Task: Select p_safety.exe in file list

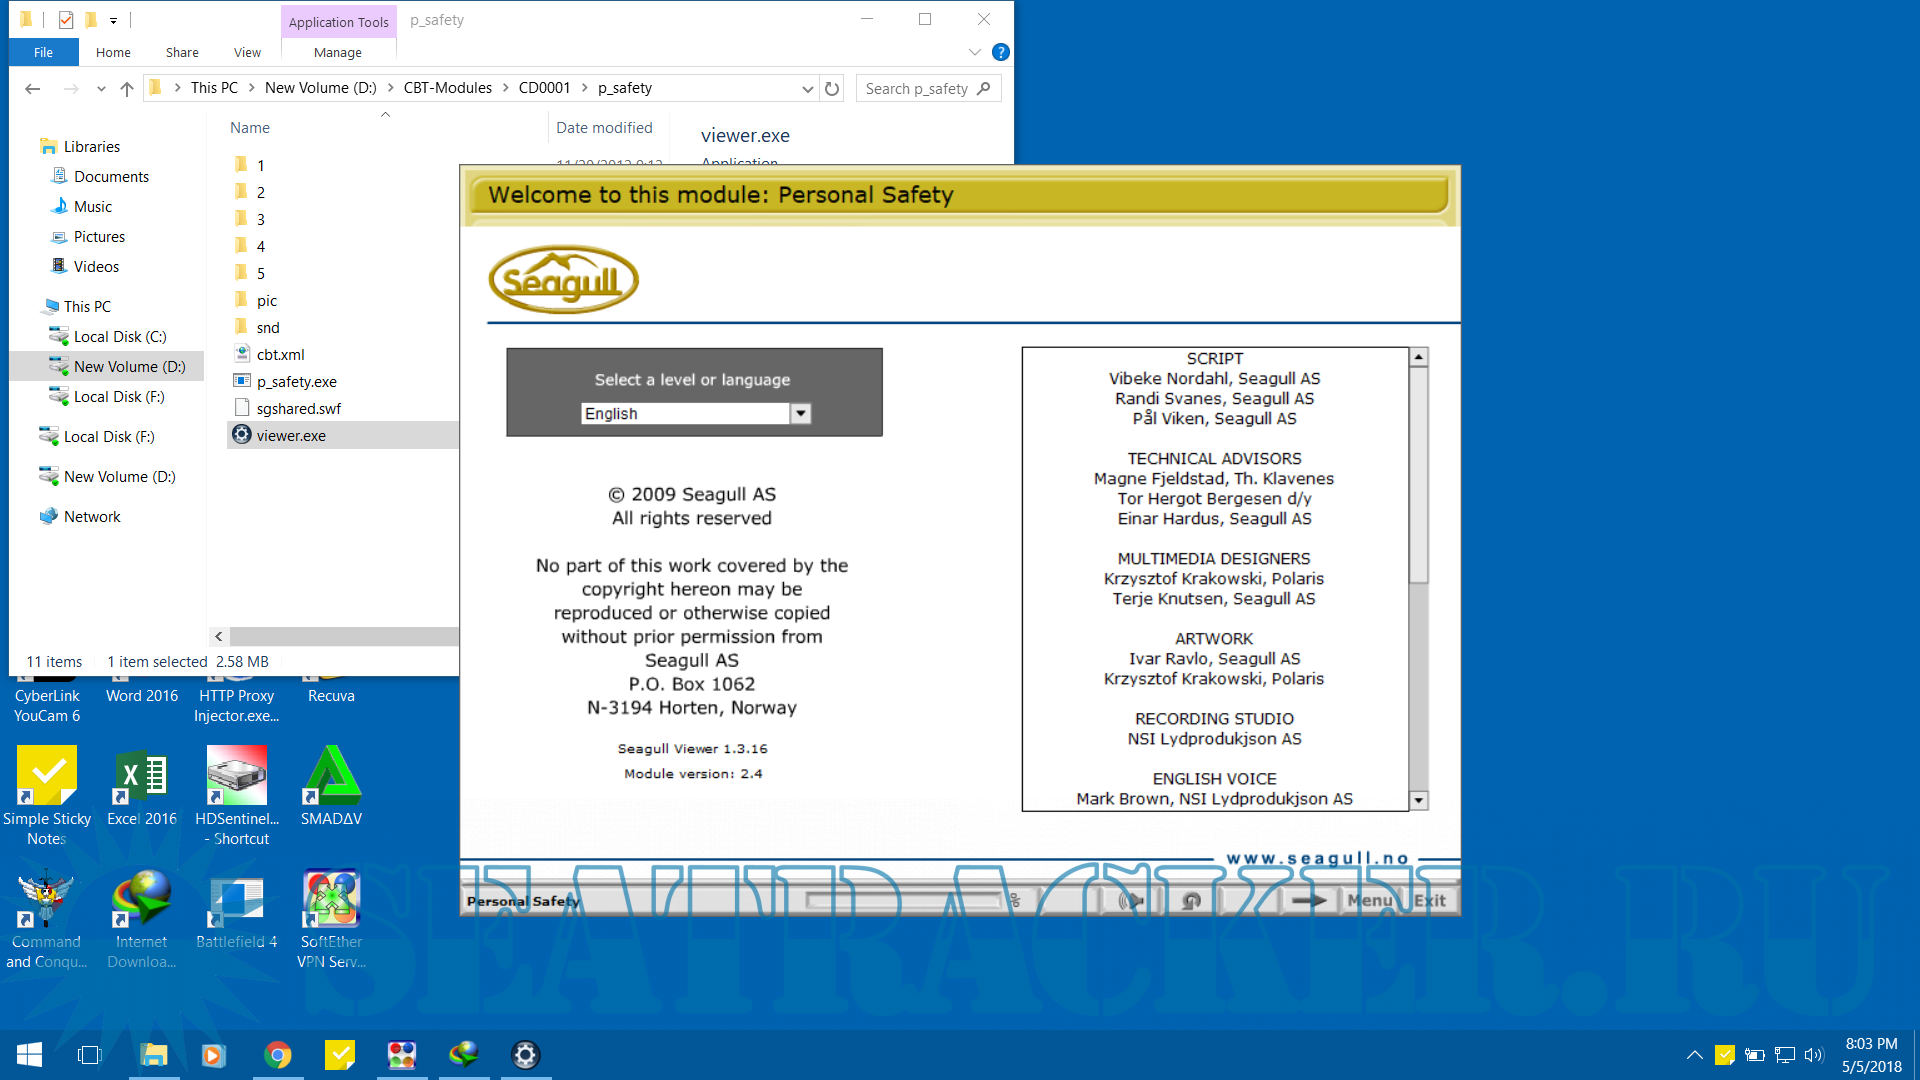Action: pyautogui.click(x=296, y=382)
